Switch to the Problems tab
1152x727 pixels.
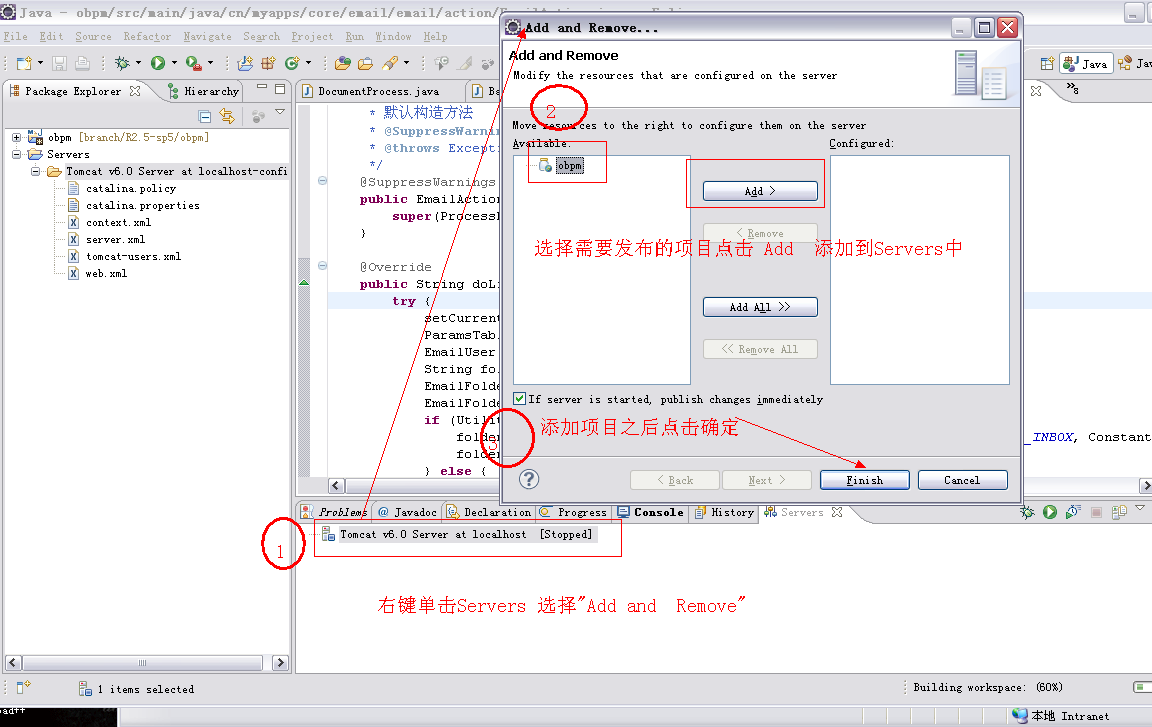coord(334,512)
